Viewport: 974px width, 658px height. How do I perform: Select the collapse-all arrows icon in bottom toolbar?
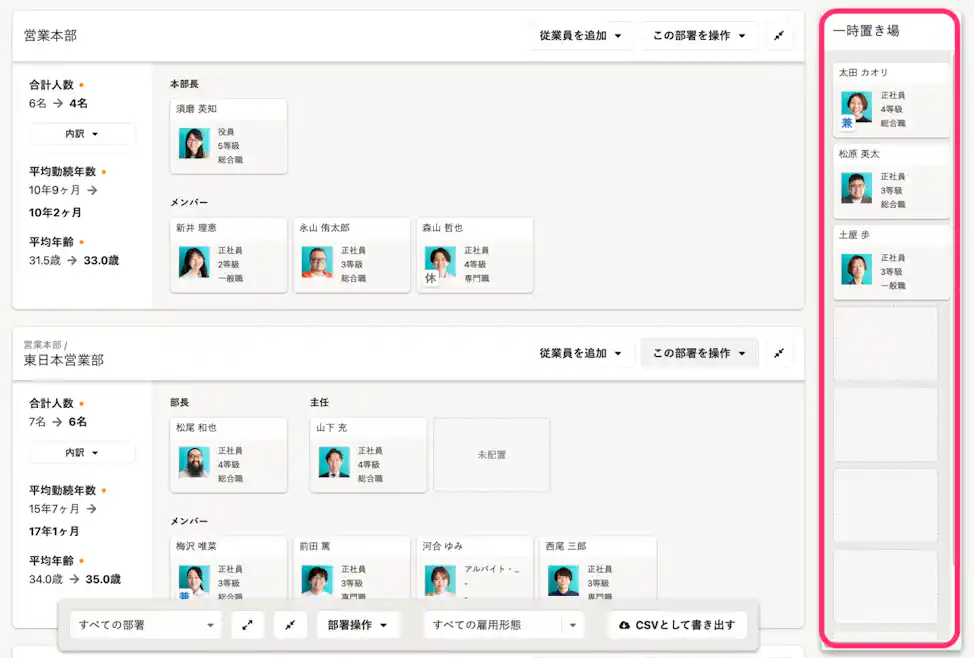tap(290, 624)
